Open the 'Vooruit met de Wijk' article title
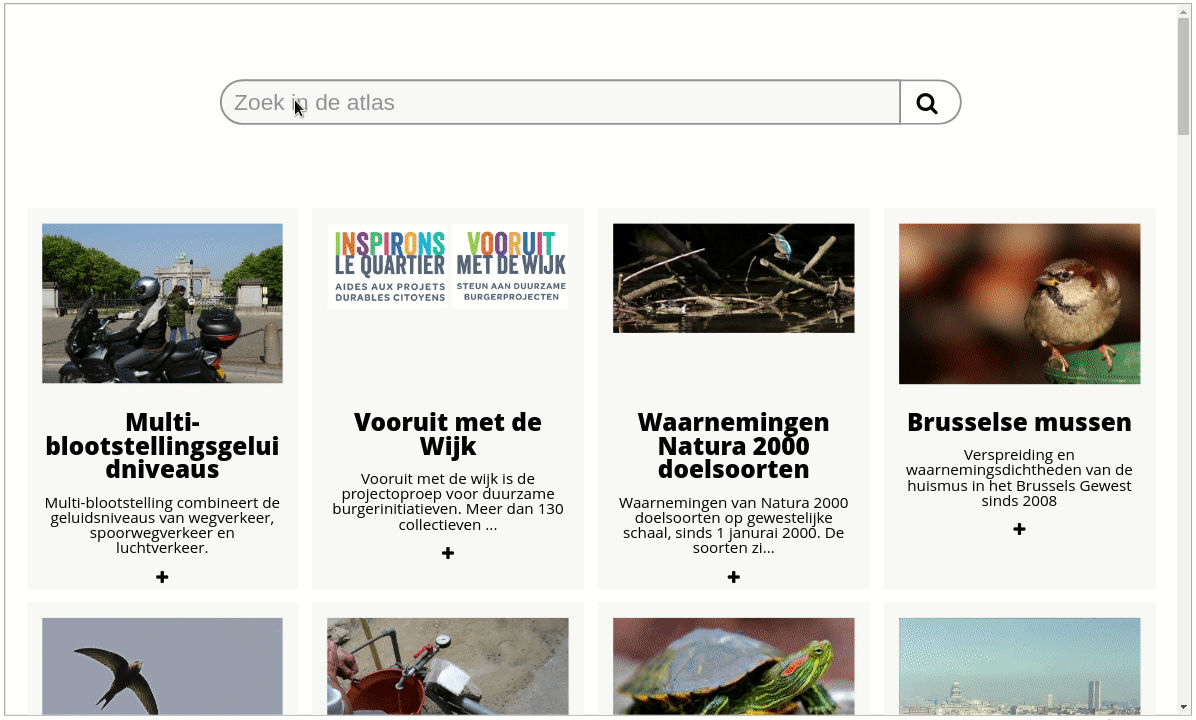 (447, 434)
